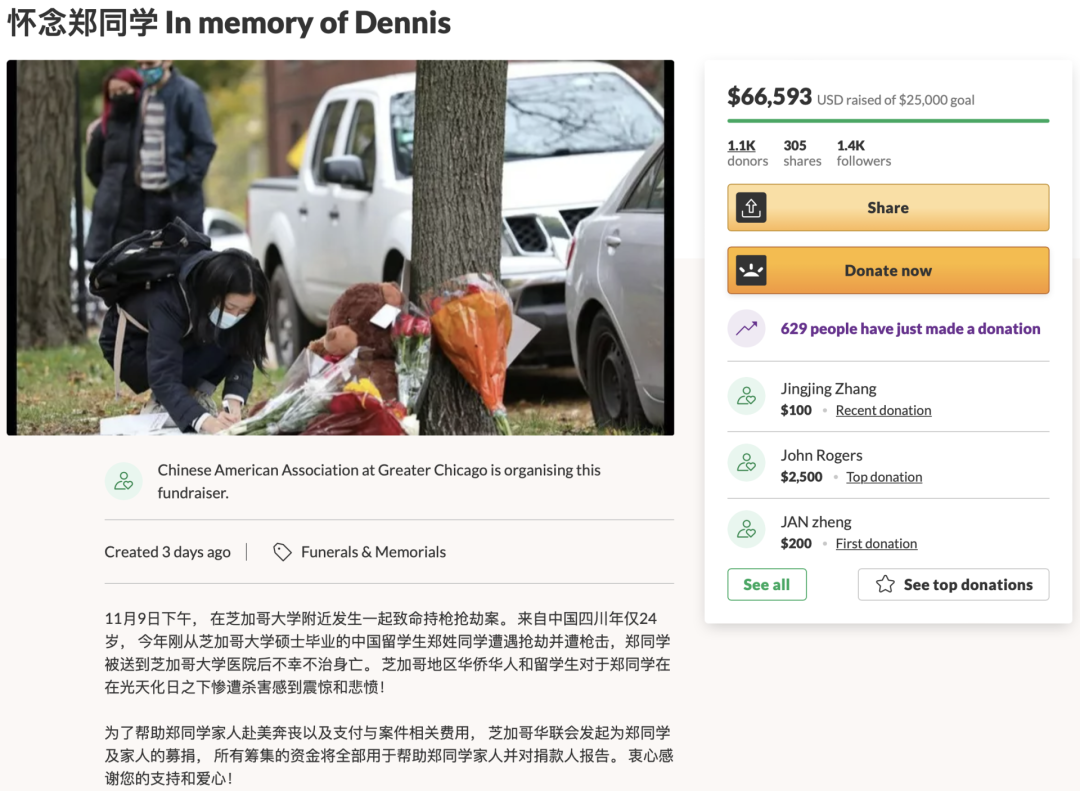Click the organiser avatar icon
This screenshot has width=1080, height=791.
(x=124, y=481)
